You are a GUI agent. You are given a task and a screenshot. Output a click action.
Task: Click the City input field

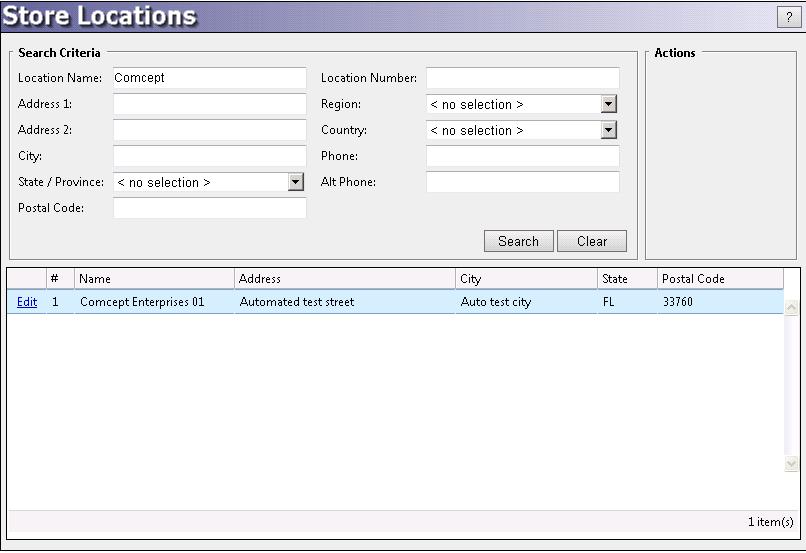(x=209, y=156)
